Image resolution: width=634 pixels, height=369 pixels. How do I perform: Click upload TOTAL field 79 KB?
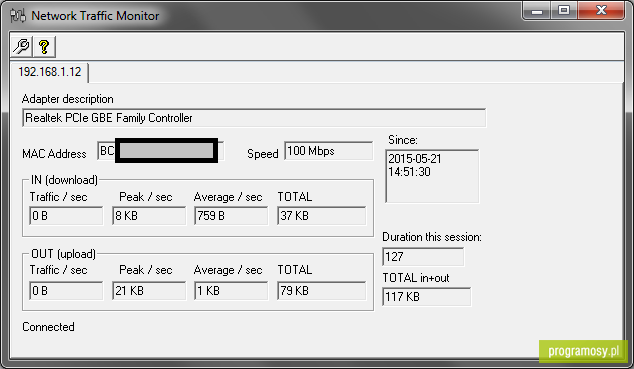(x=322, y=291)
